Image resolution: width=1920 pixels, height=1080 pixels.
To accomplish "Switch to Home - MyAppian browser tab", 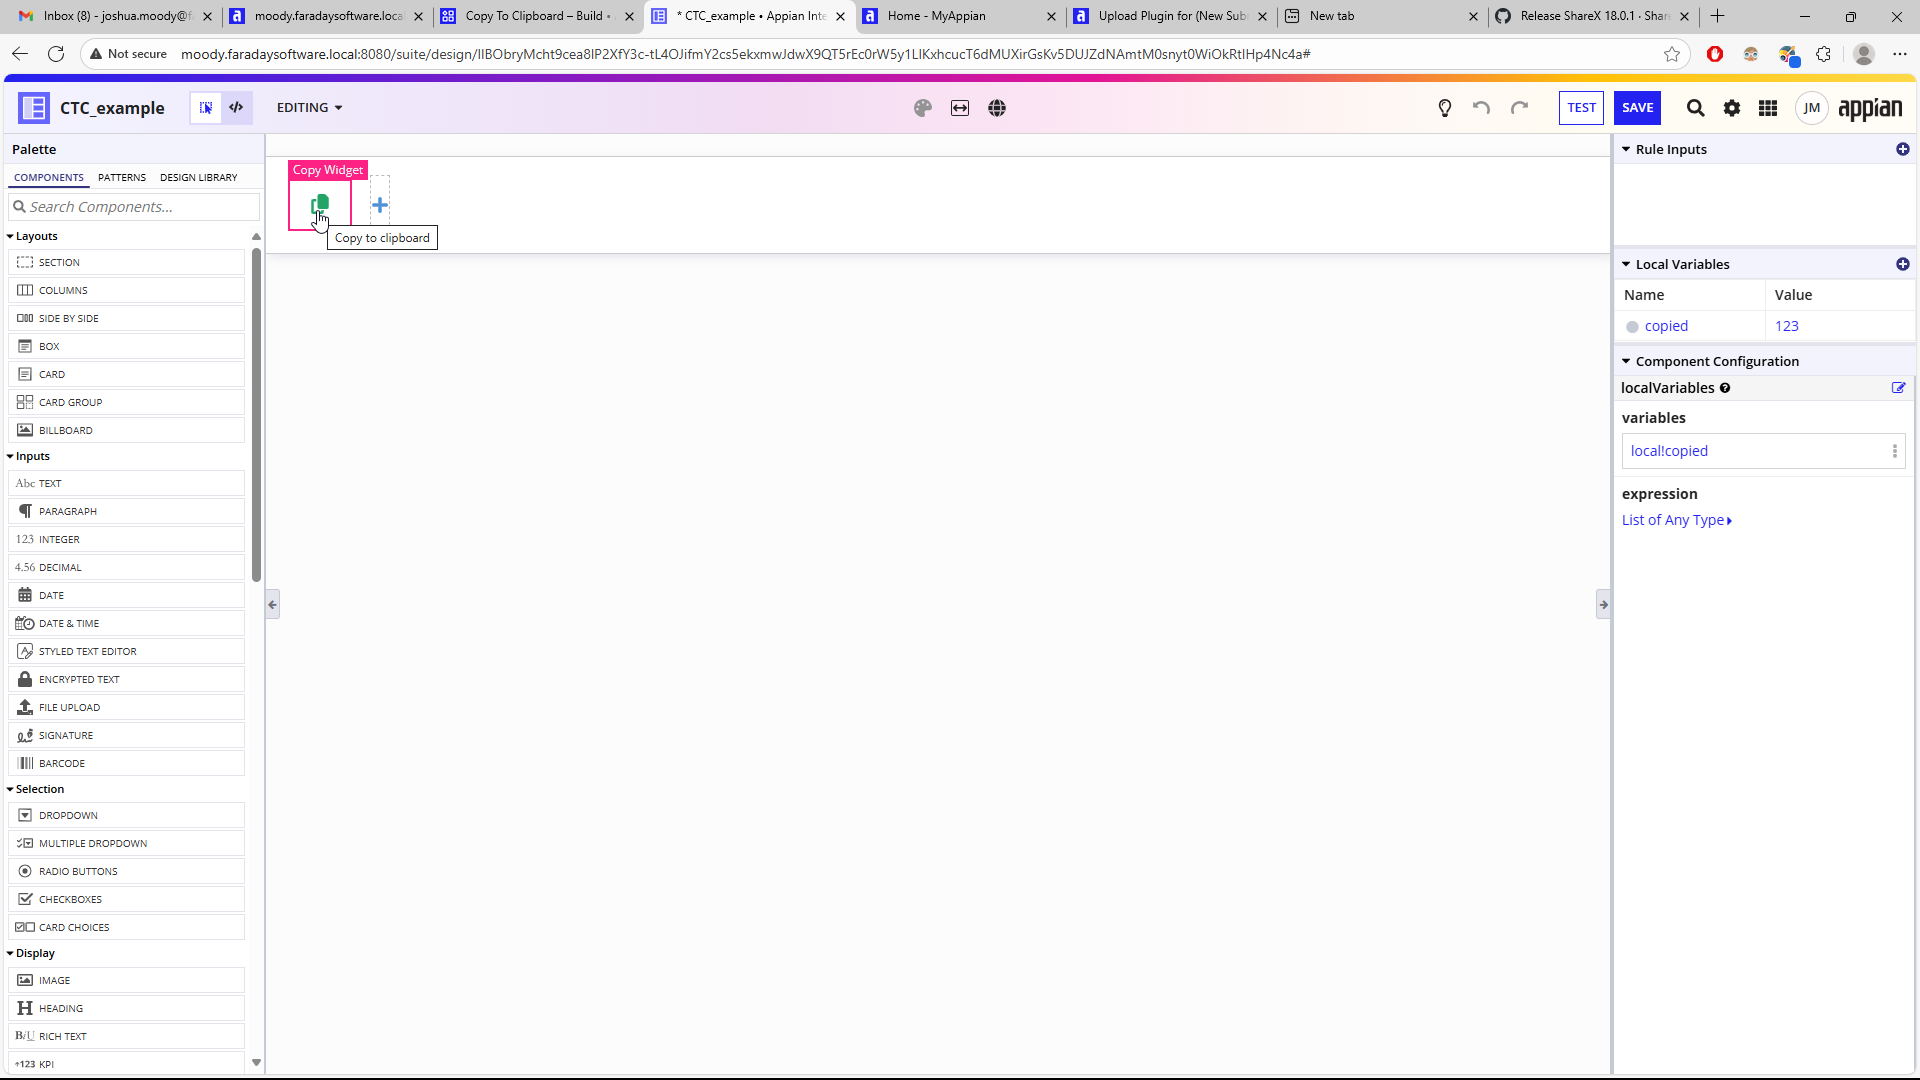I will [x=958, y=16].
